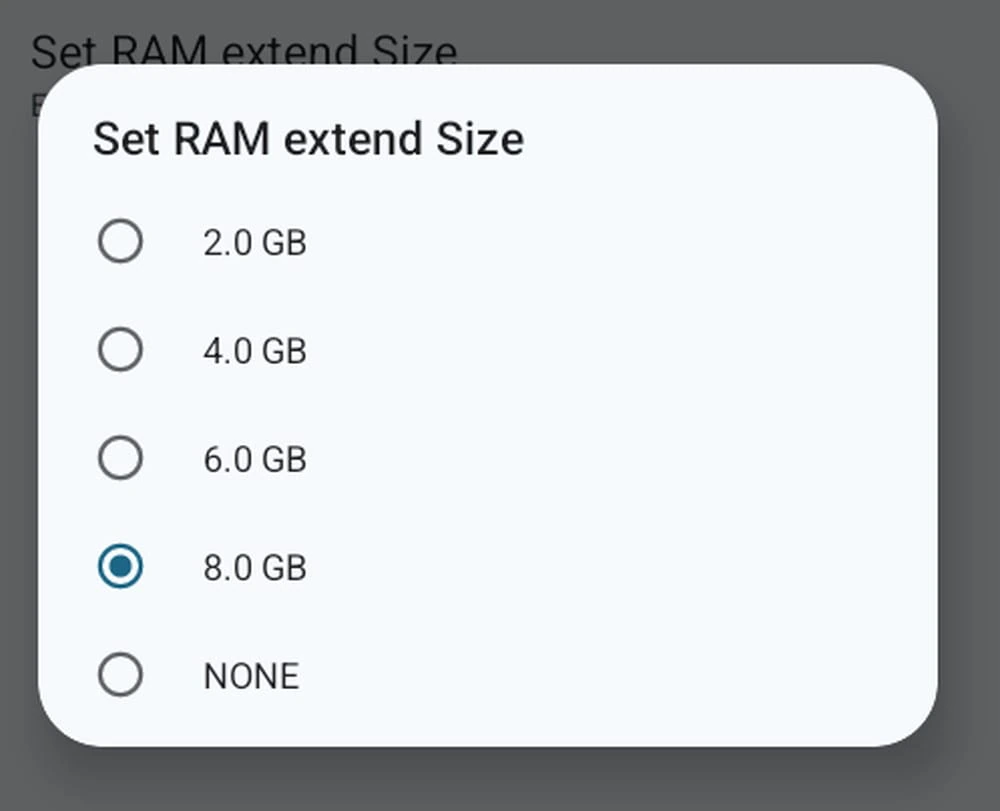Click the "6.0 GB" text label
Image resolution: width=1000 pixels, height=811 pixels.
coord(254,459)
